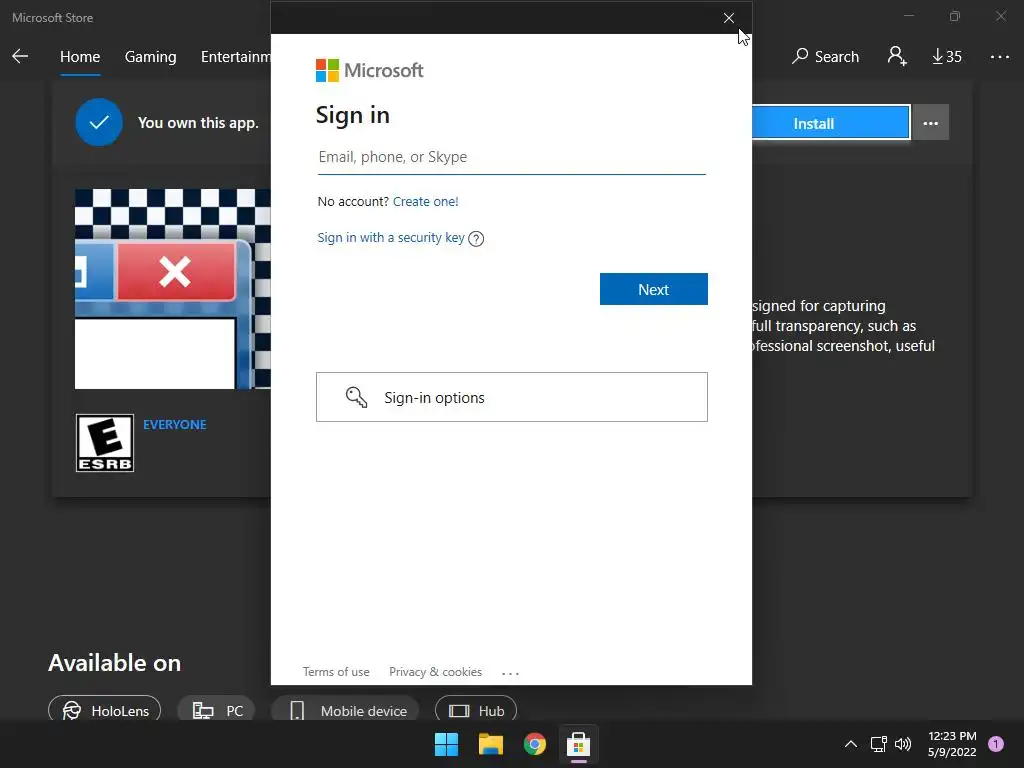1024x768 pixels.
Task: Click the help icon beside security key link
Action: tap(476, 239)
